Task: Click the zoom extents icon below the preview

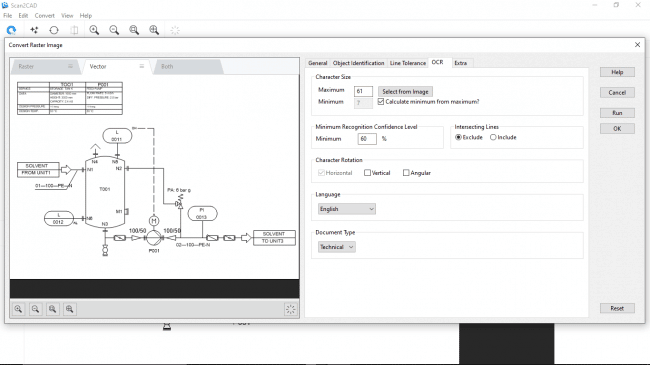Action: click(x=69, y=309)
